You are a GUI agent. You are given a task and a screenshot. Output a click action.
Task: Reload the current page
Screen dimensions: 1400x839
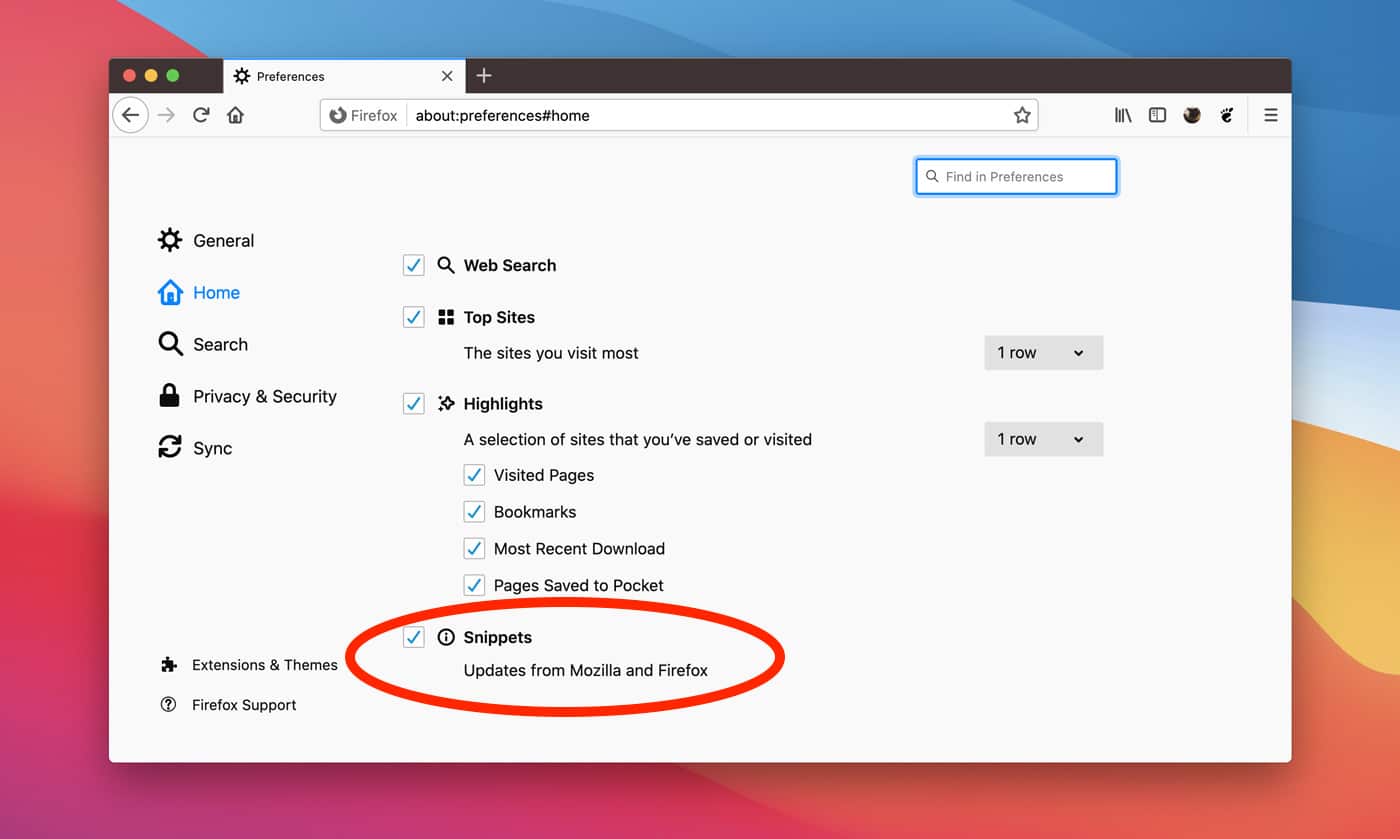(x=201, y=115)
